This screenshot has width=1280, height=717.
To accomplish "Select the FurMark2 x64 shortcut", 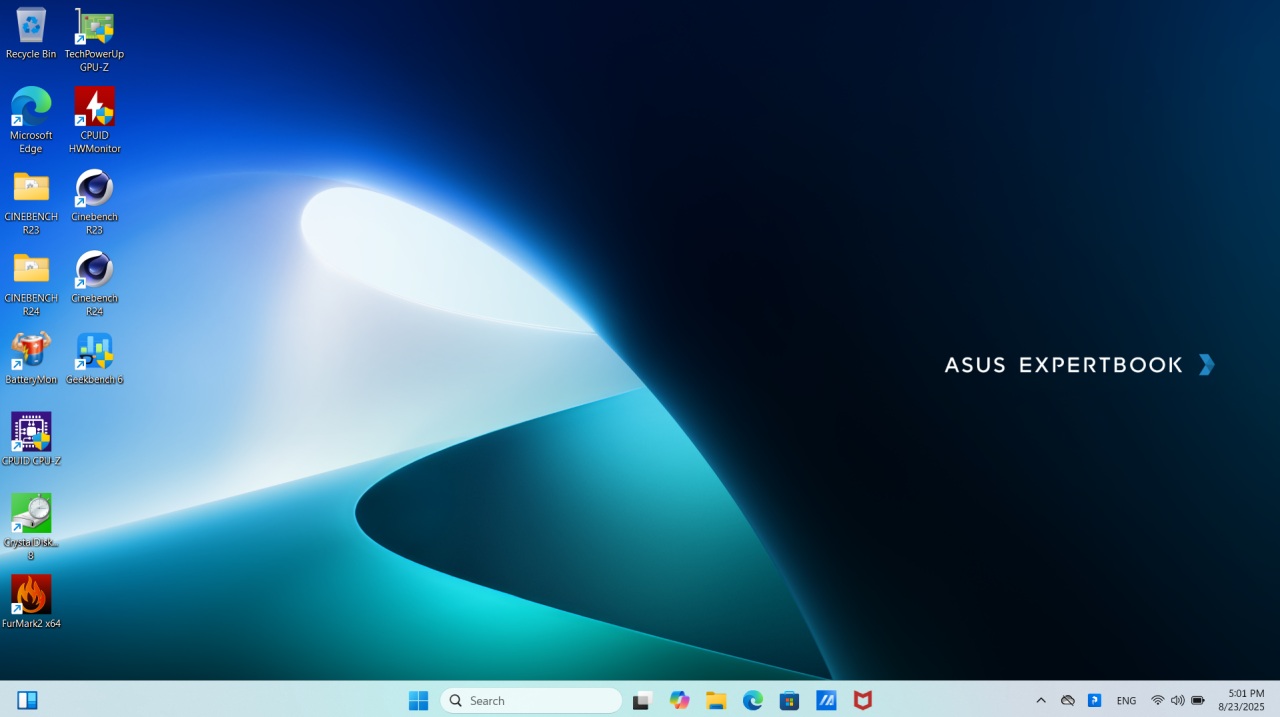I will point(31,596).
